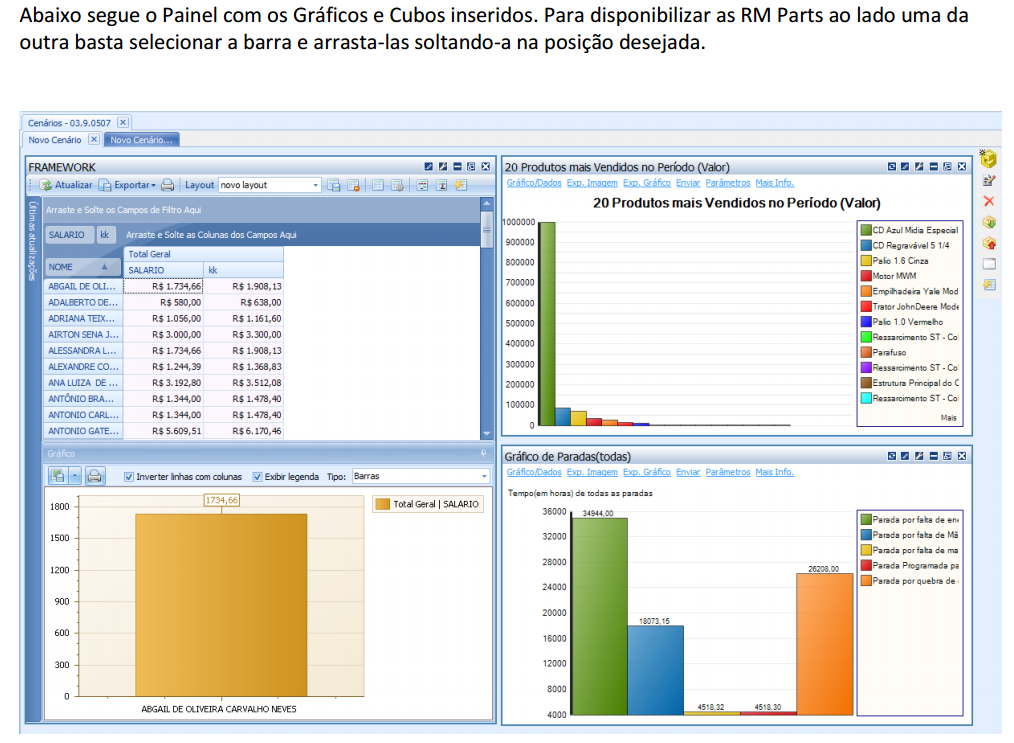
Task: Click the new cube icon in right sidebar
Action: click(x=987, y=158)
